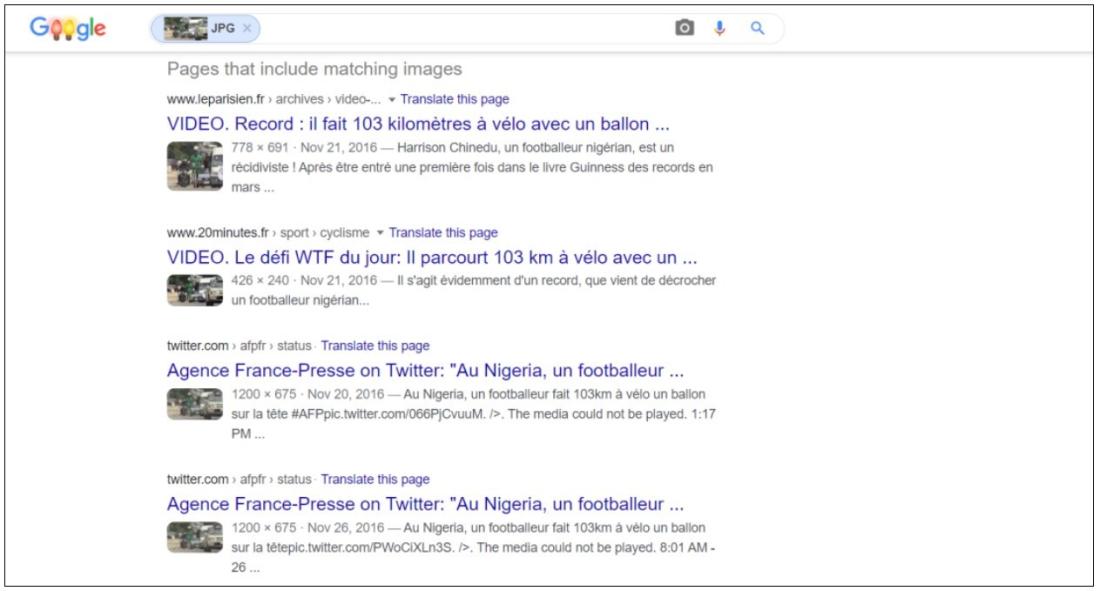Open AFP Twitter result dated Nov 26, 2016
The height and width of the screenshot is (591, 1100).
[425, 503]
